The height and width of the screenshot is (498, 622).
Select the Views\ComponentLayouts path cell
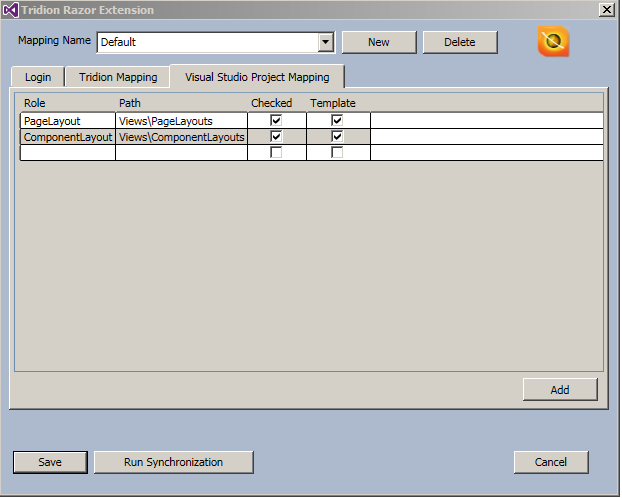(x=182, y=137)
